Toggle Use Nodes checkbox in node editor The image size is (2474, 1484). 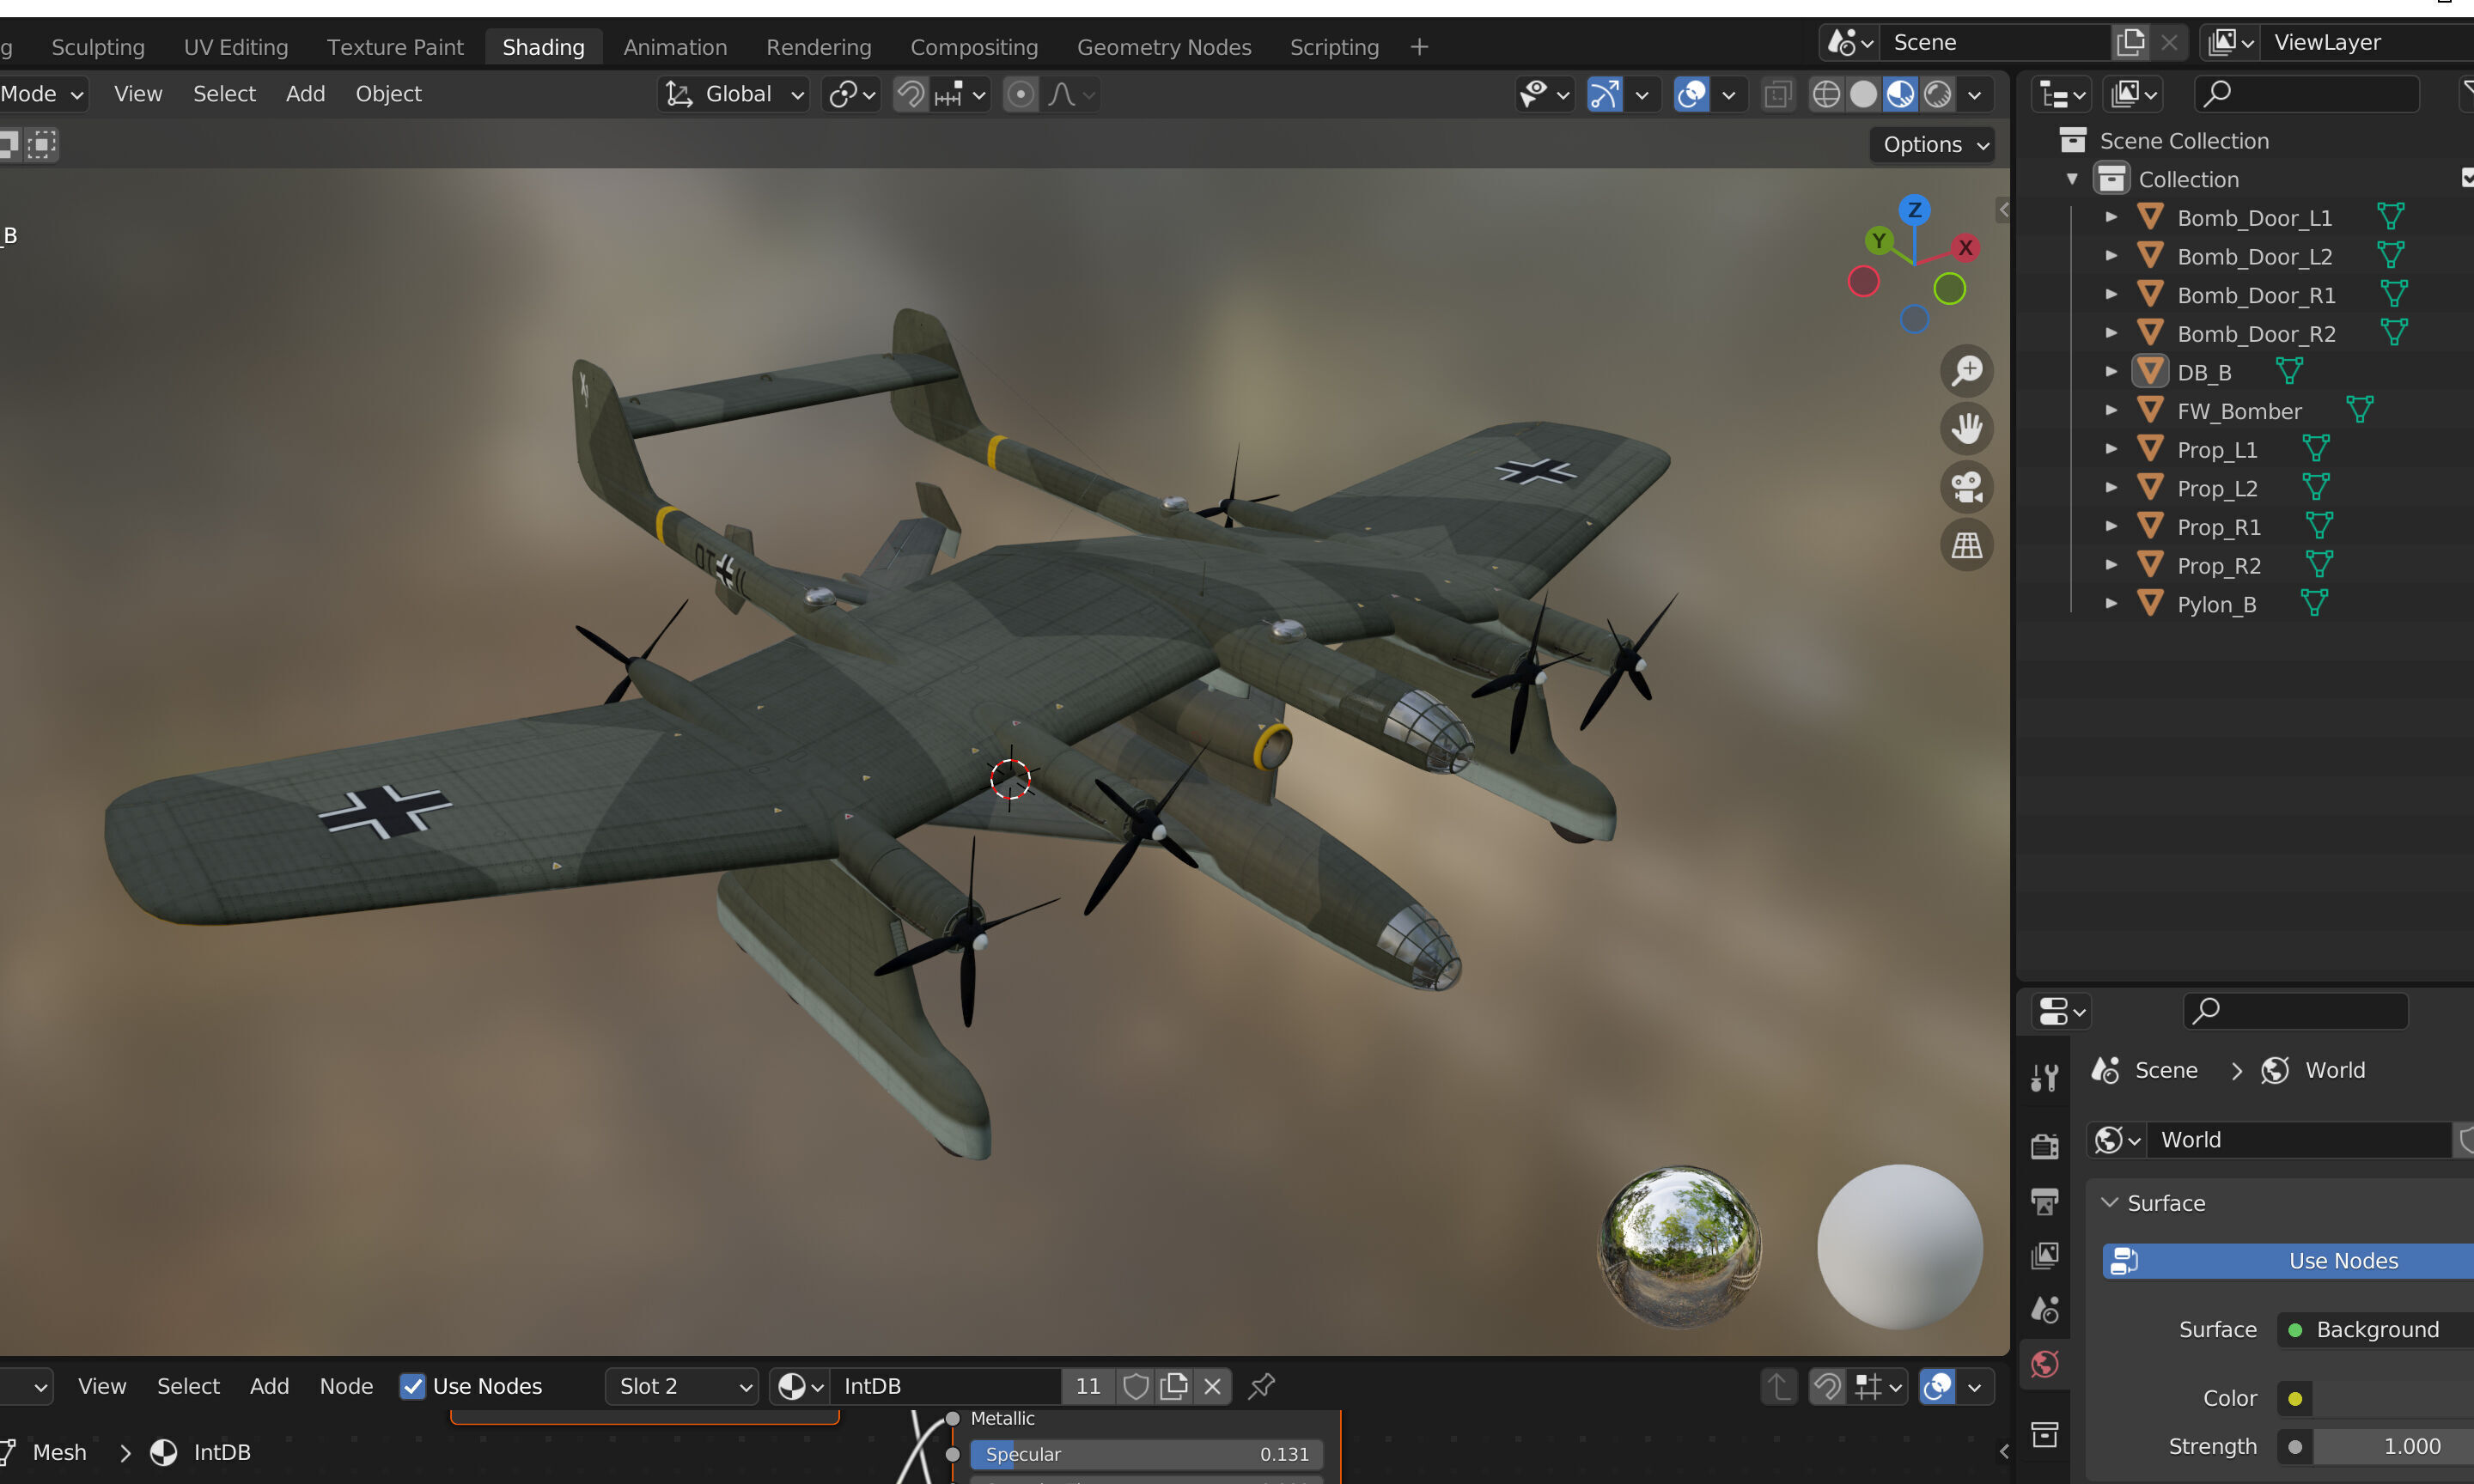[x=412, y=1386]
